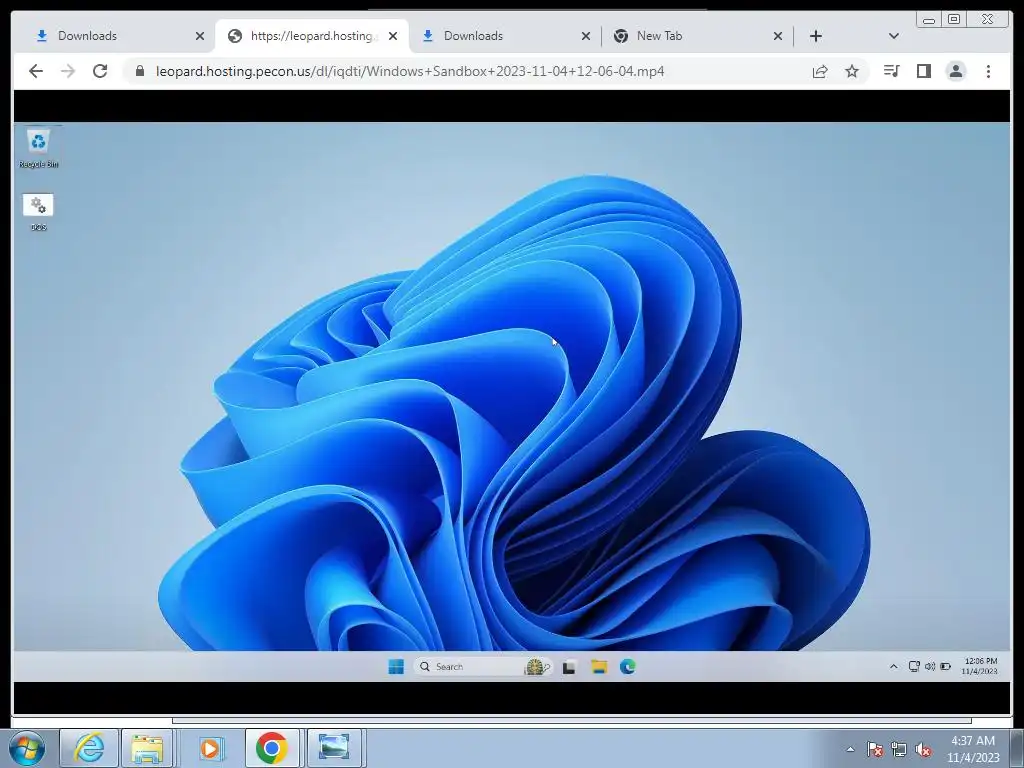Reload the current page
This screenshot has height=768, width=1024.
(x=100, y=71)
